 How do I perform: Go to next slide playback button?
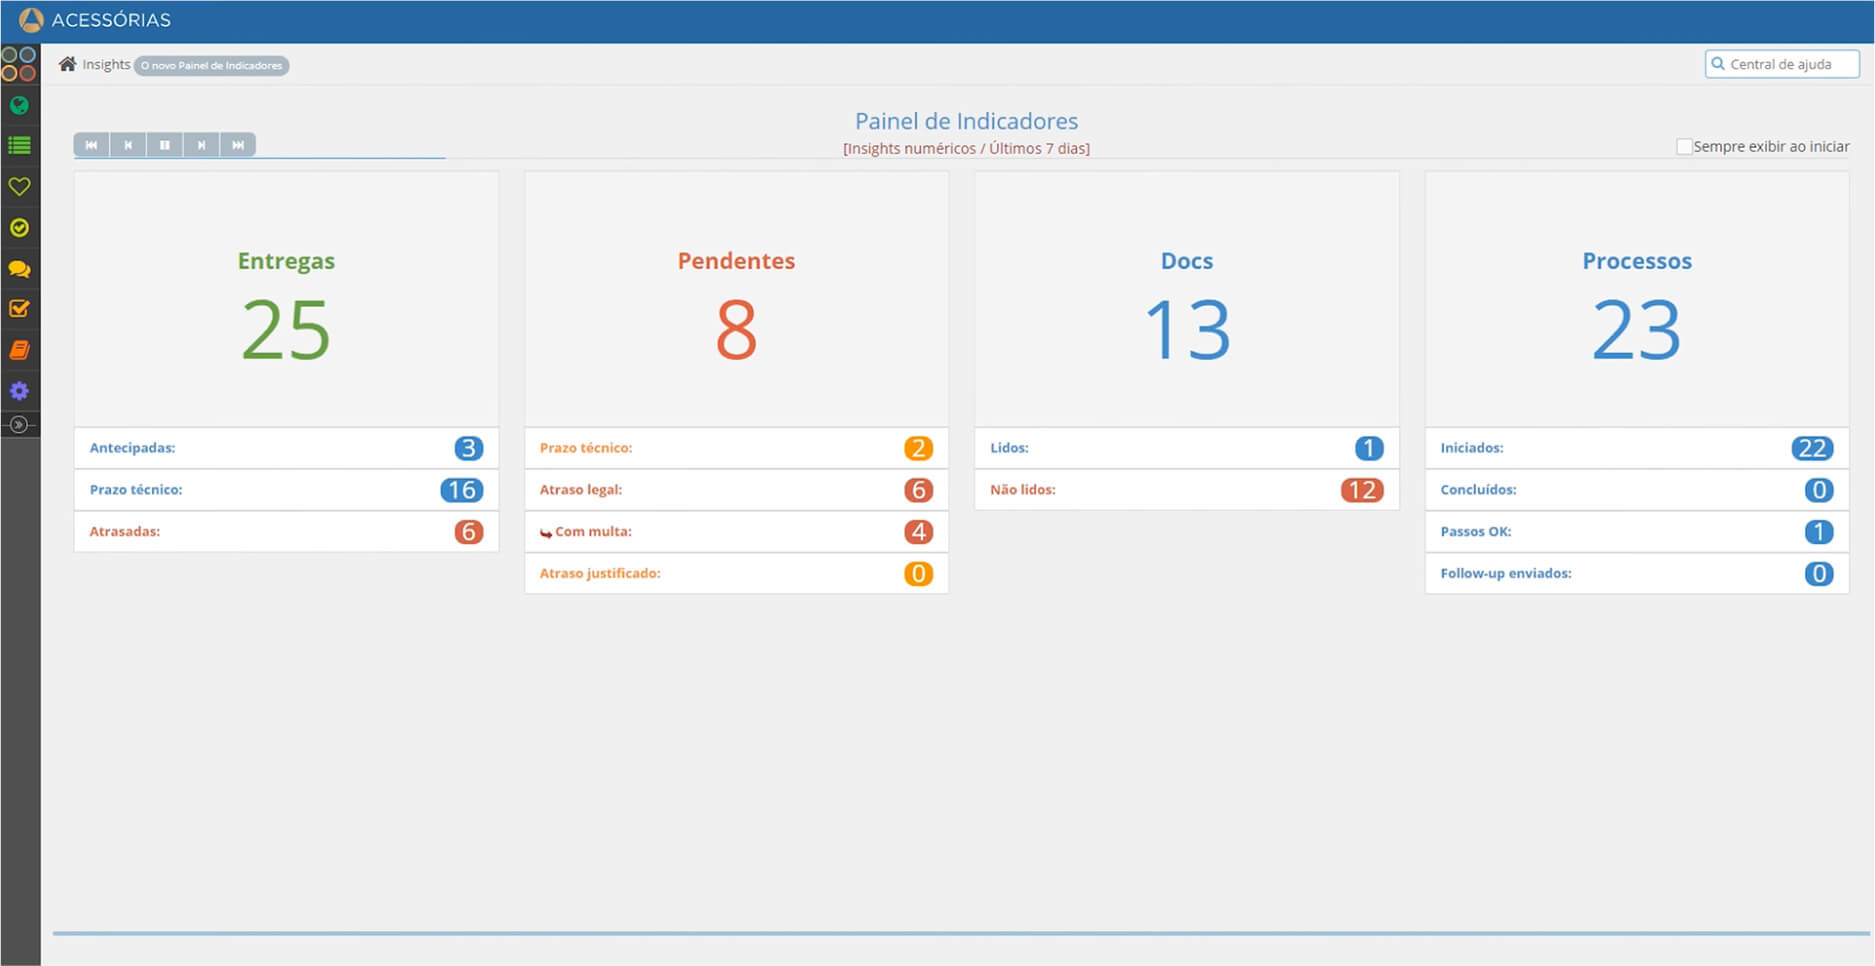pos(201,145)
